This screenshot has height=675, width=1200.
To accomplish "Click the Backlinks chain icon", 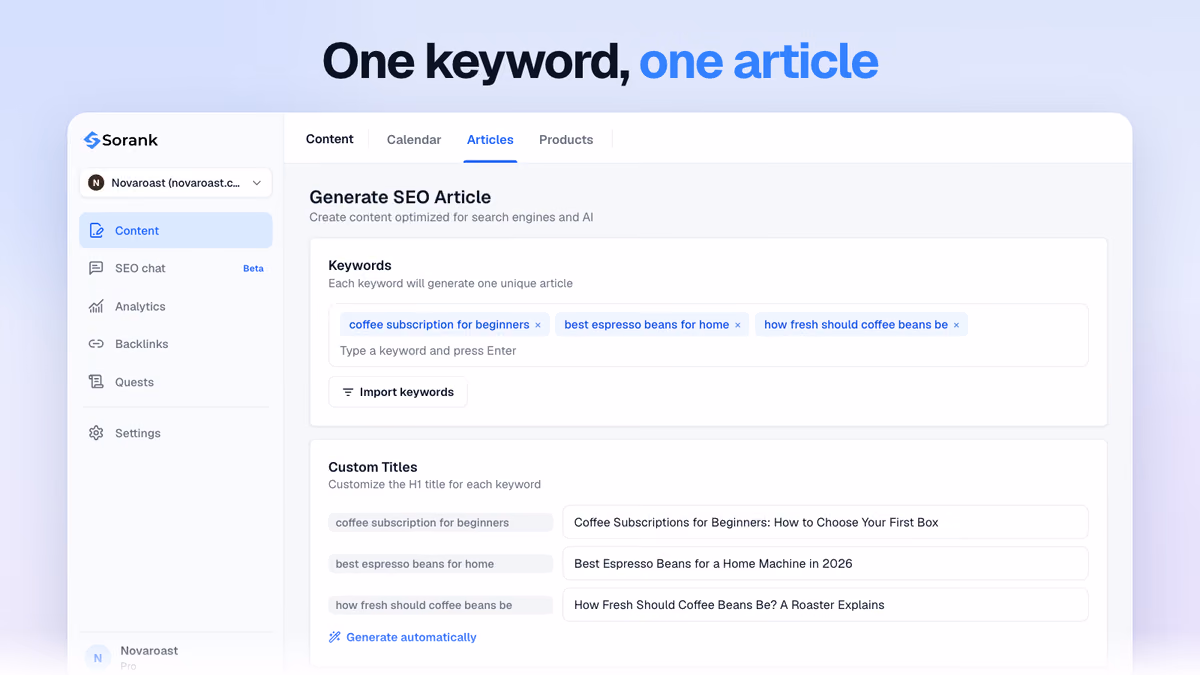I will [x=96, y=344].
